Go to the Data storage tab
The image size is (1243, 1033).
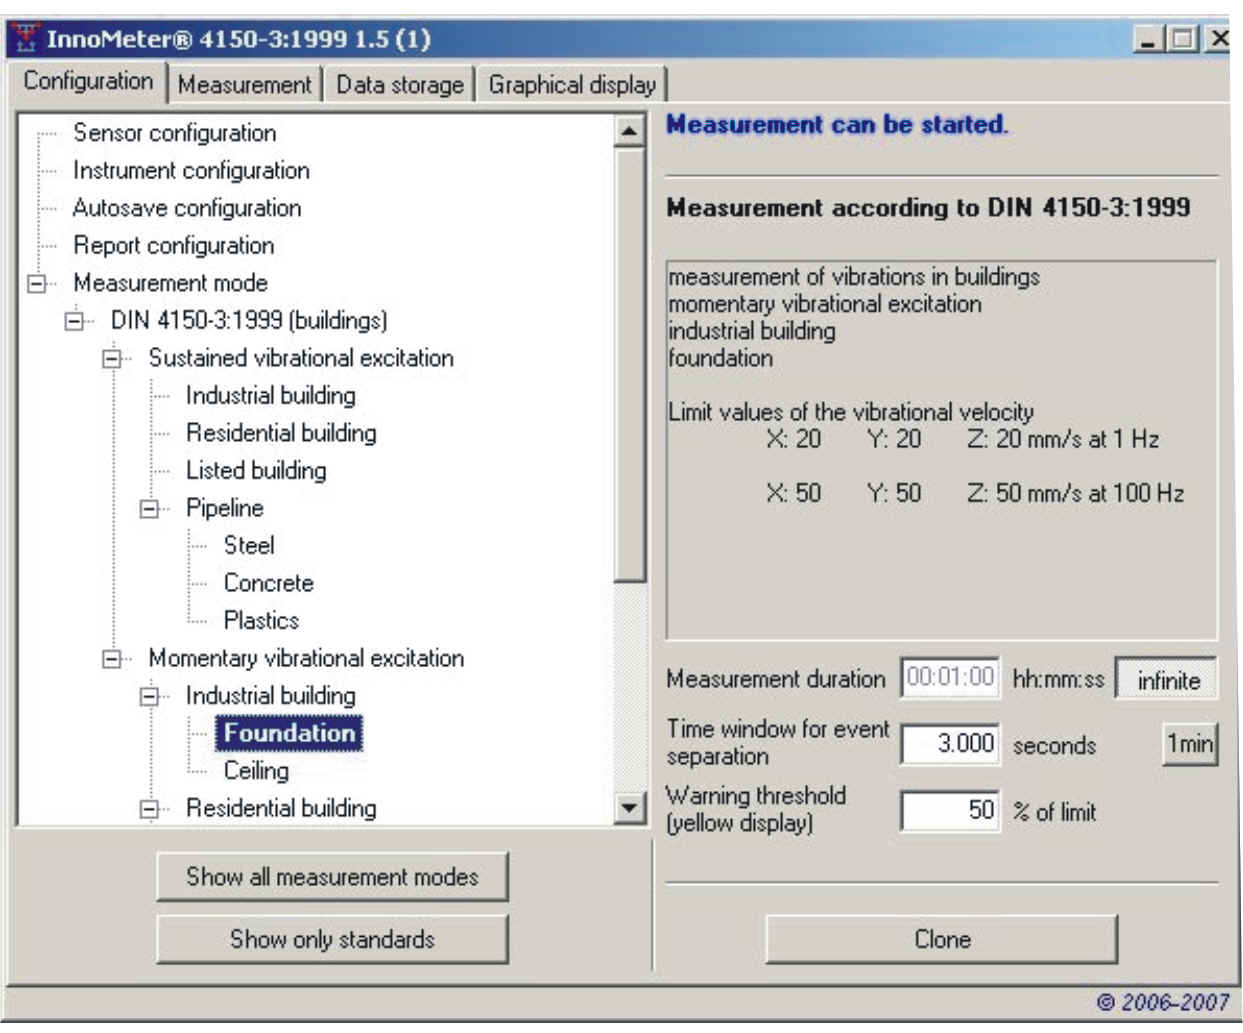point(399,85)
